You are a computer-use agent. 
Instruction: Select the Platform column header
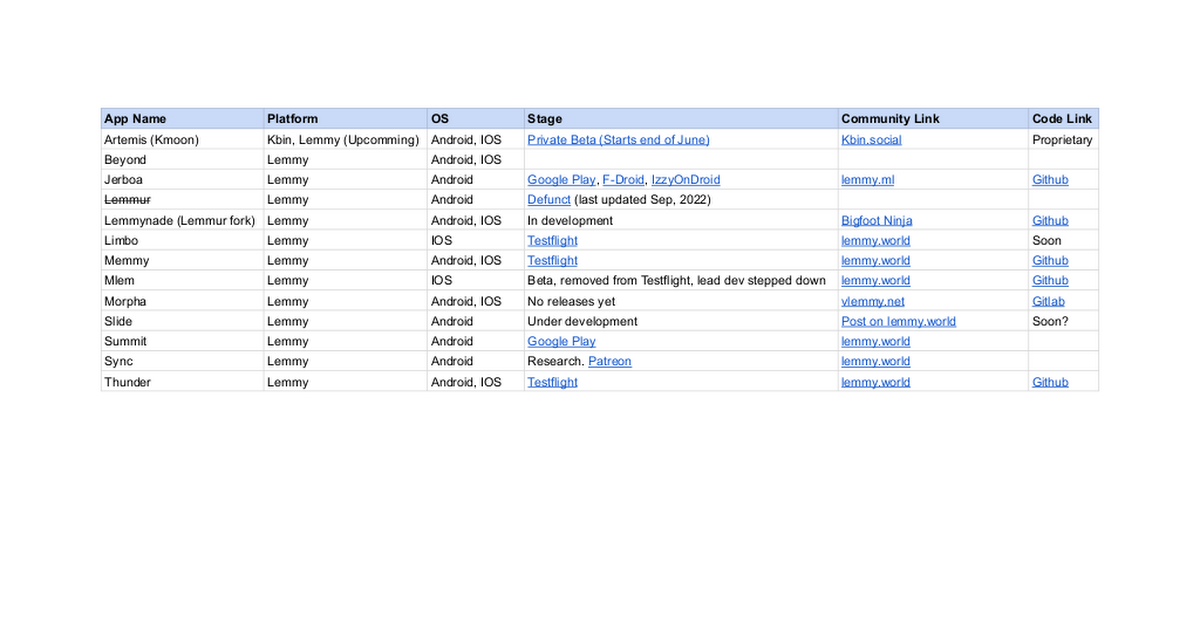(x=346, y=119)
